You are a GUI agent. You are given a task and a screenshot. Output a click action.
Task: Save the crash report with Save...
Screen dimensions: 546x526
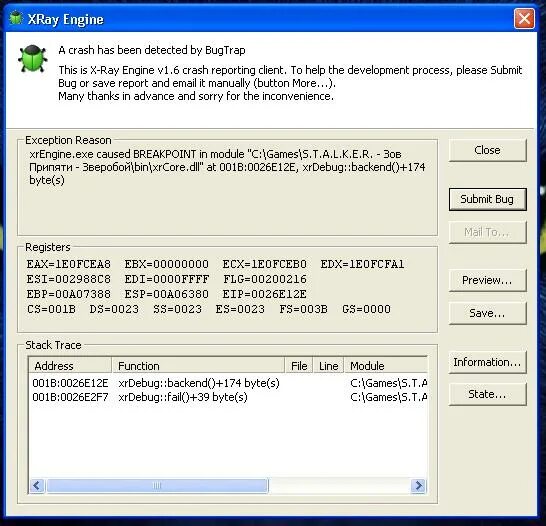click(x=487, y=313)
